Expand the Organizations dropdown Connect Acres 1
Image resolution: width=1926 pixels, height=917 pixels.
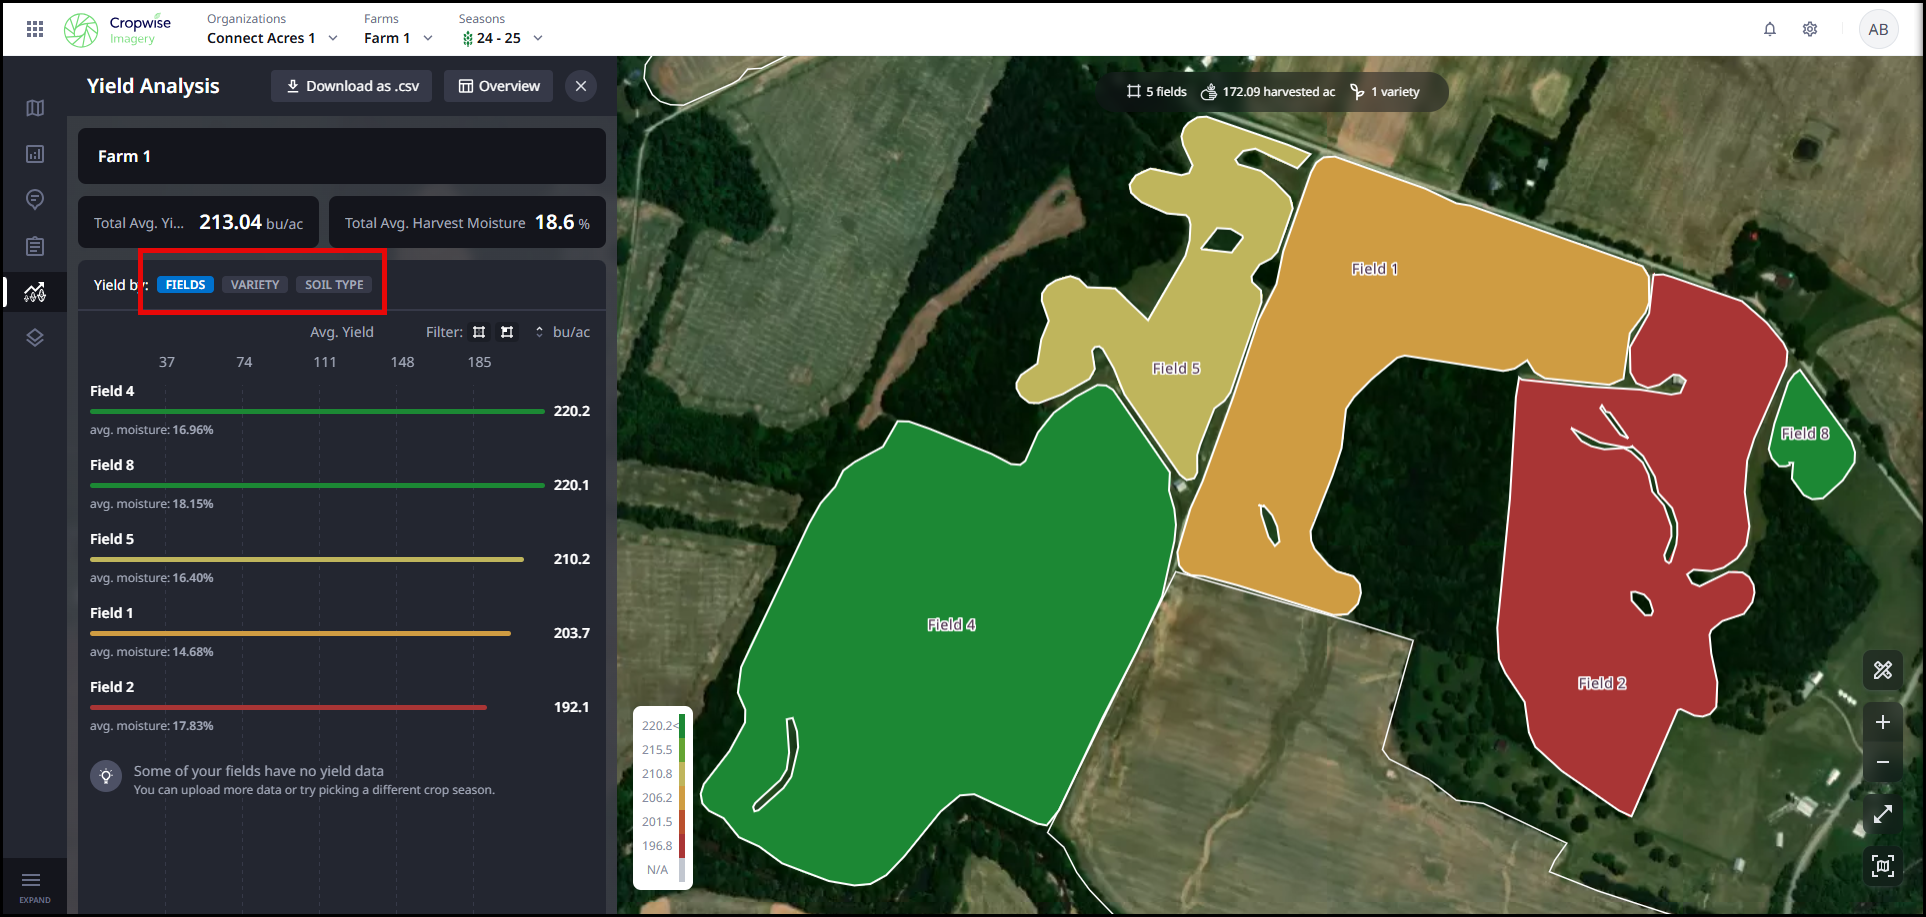[x=272, y=38]
